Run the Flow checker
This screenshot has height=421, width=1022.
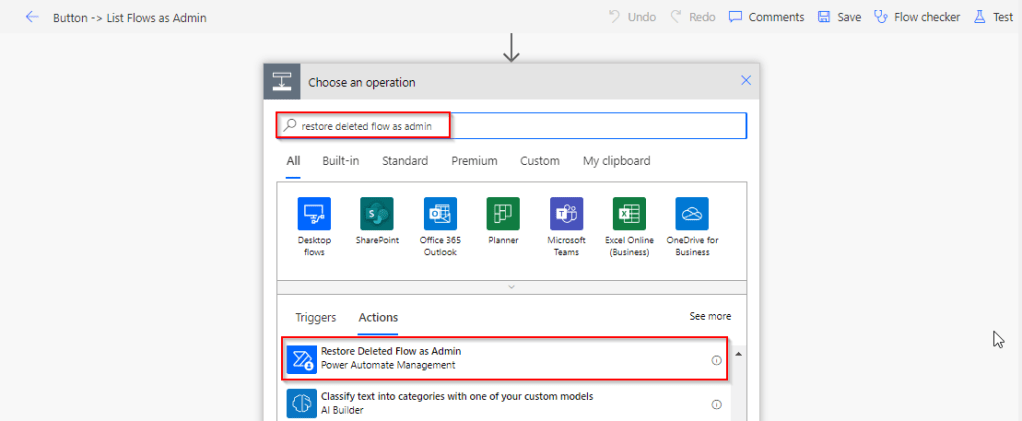tap(916, 17)
